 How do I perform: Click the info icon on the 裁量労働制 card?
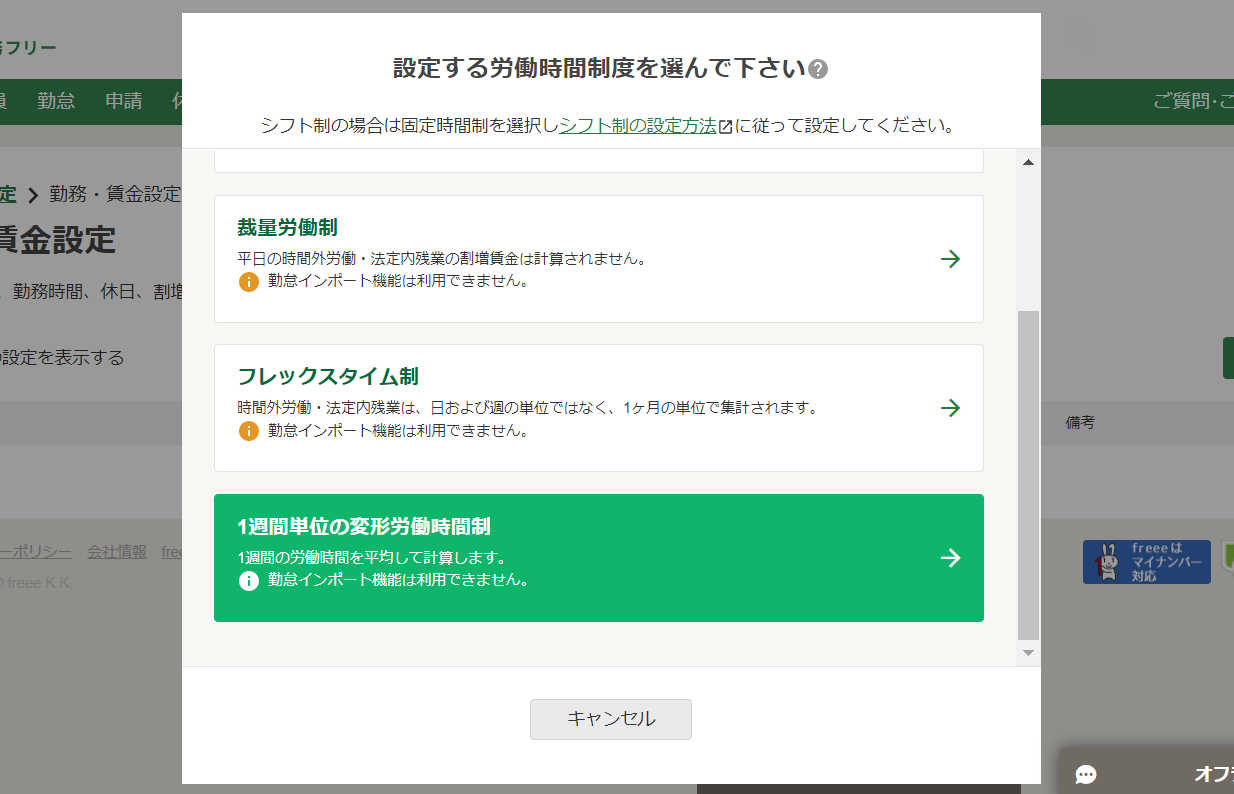pos(249,281)
